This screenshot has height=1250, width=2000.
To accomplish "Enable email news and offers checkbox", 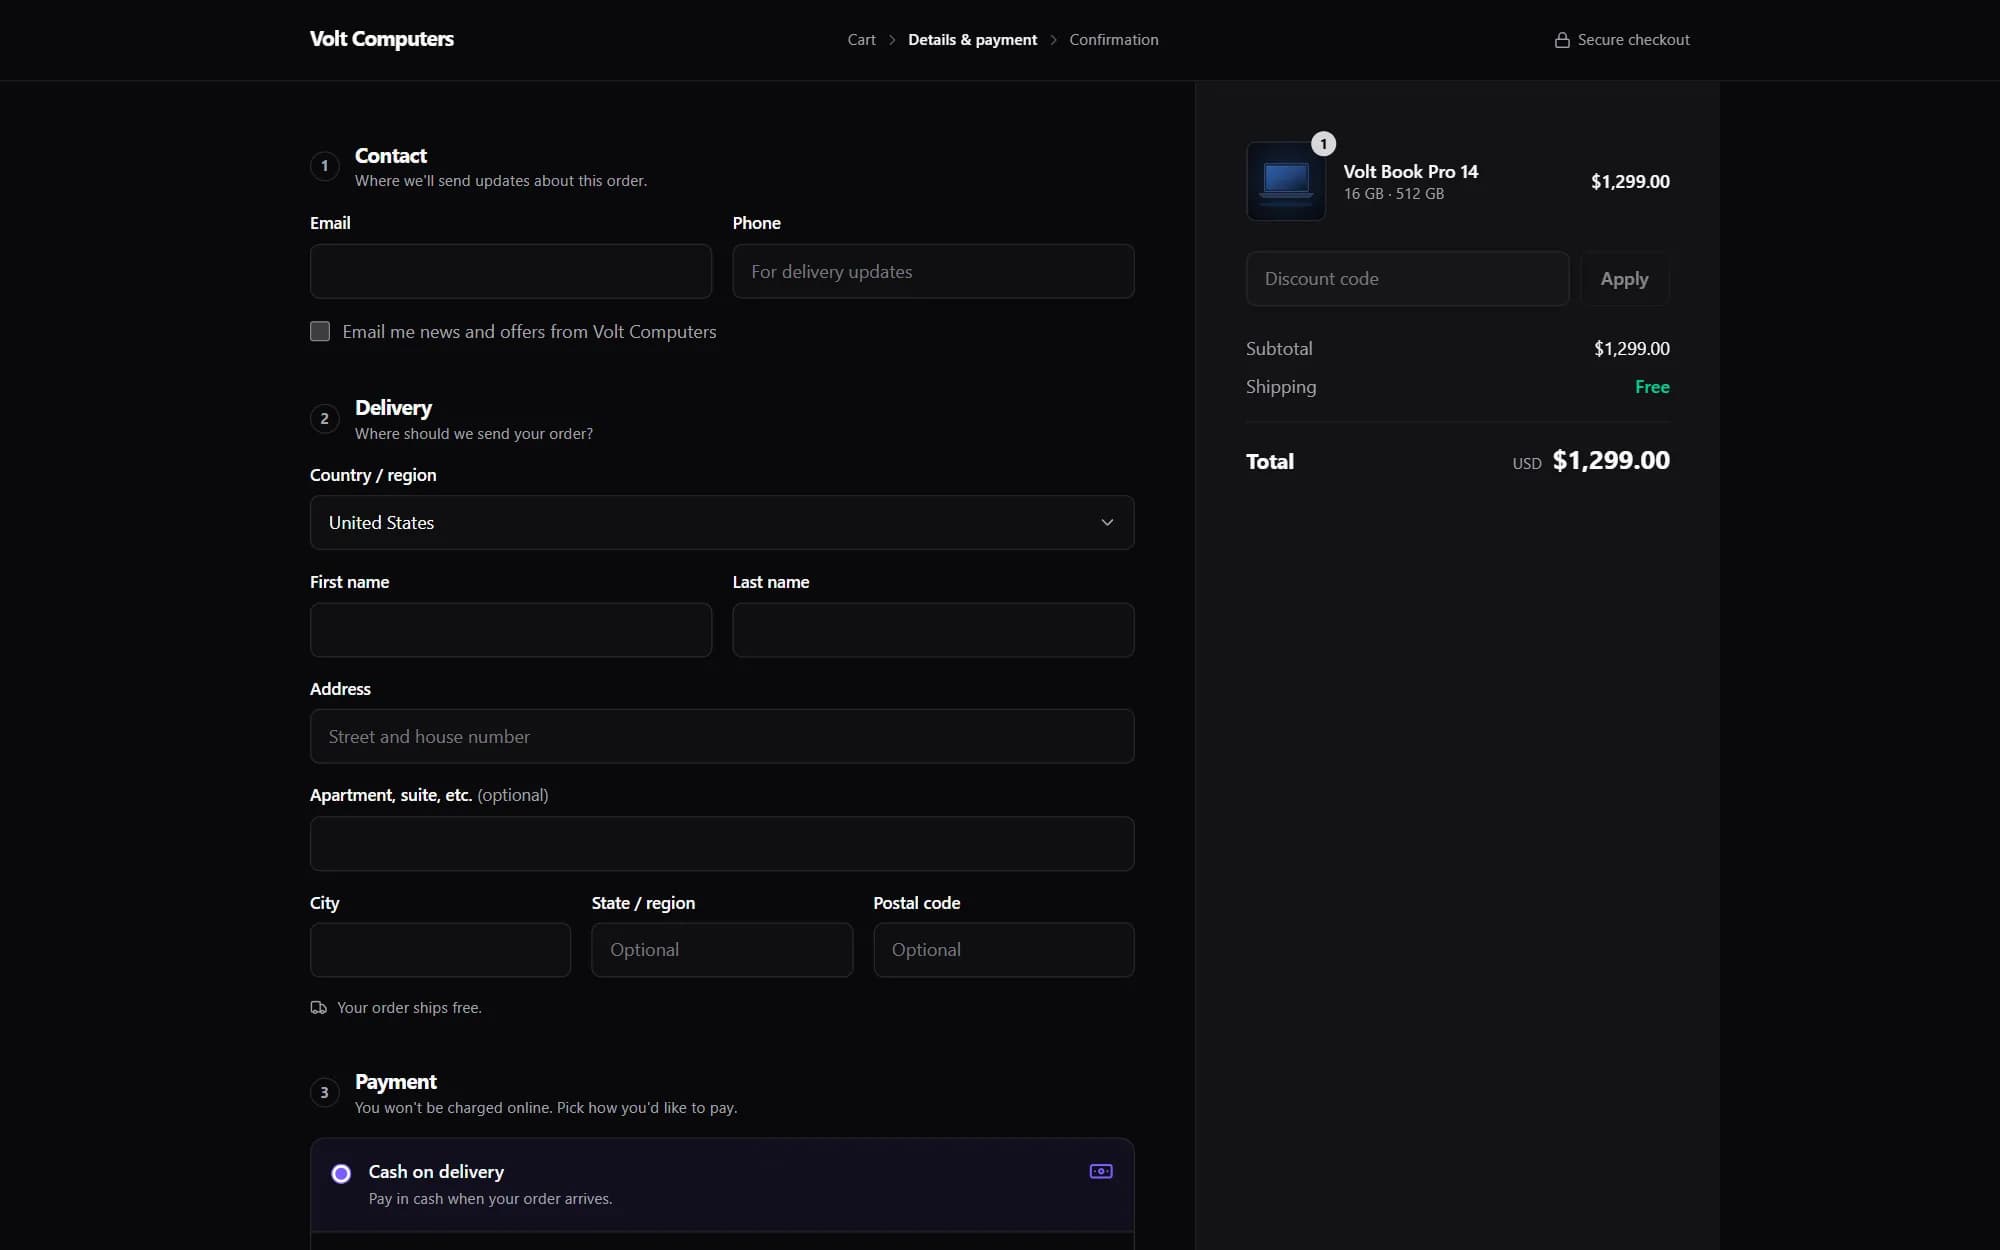I will 320,331.
